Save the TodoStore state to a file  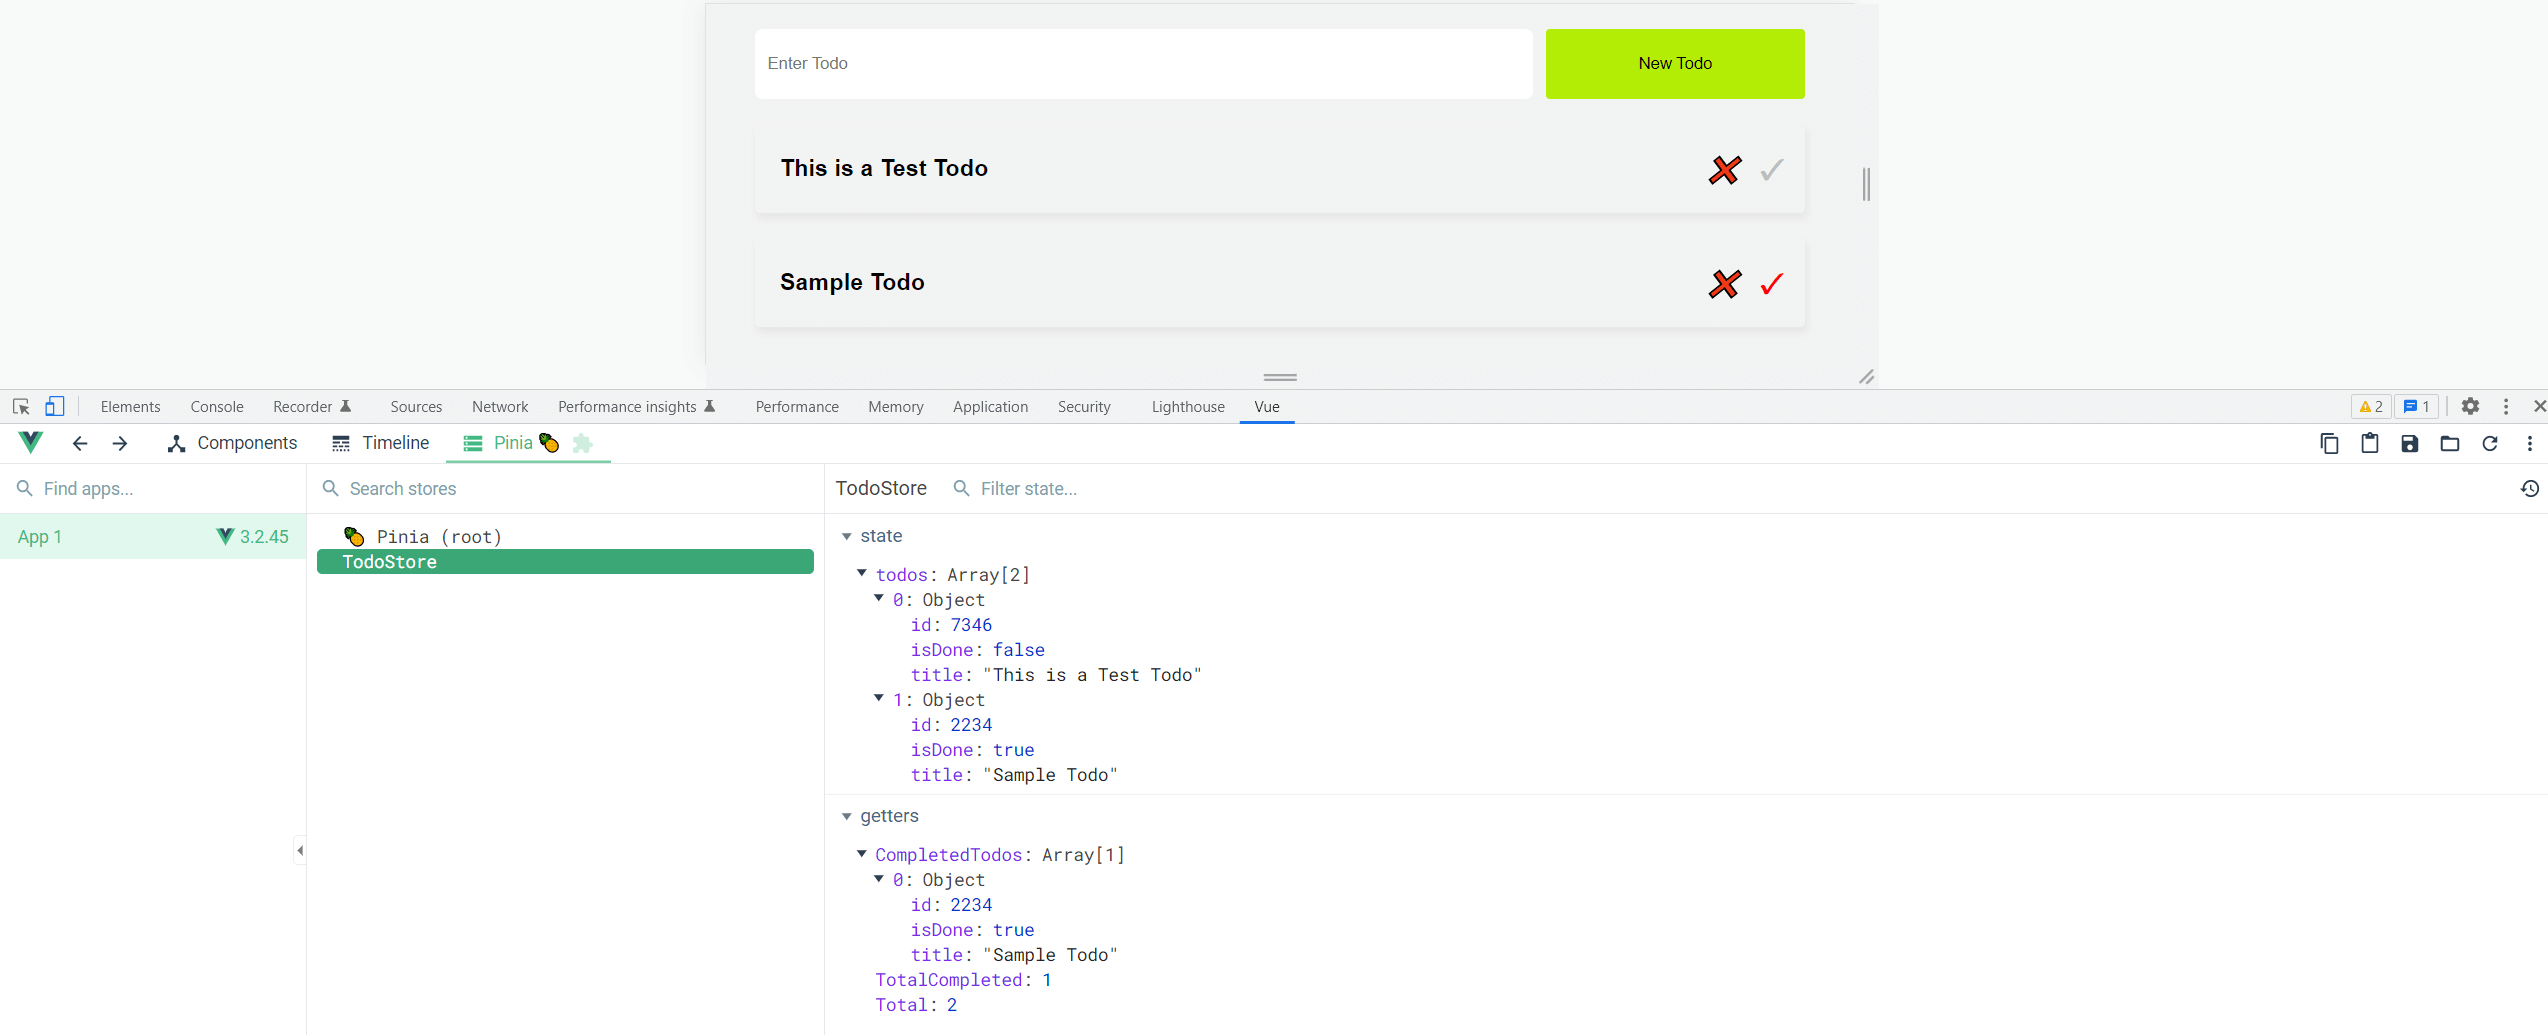point(2409,443)
